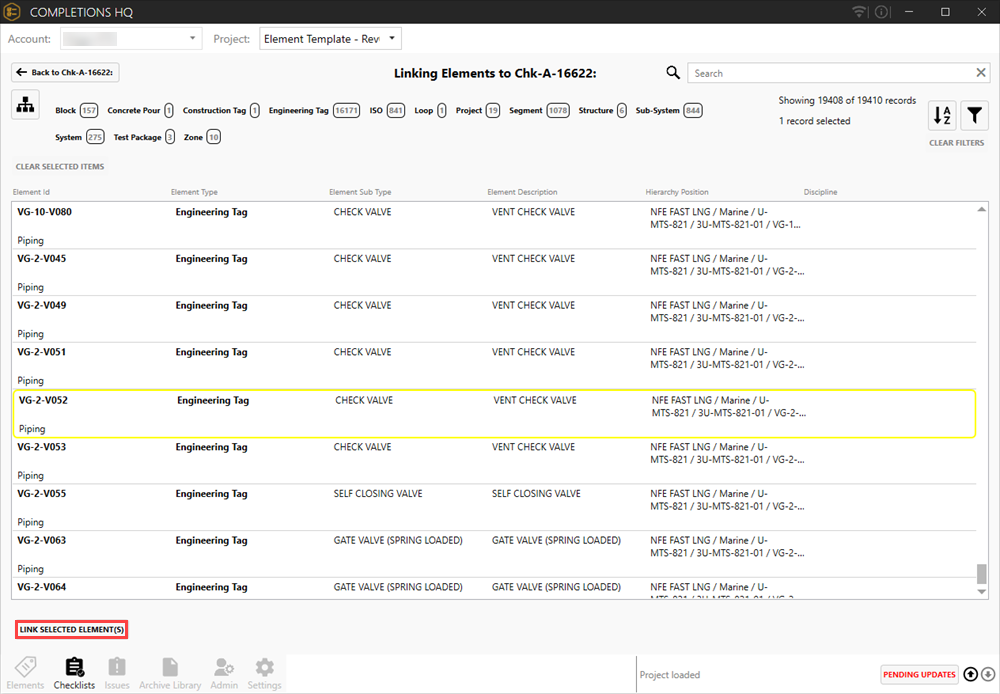Toggle the Sub-System filter chip
Viewport: 1000px width, 694px height.
668,111
